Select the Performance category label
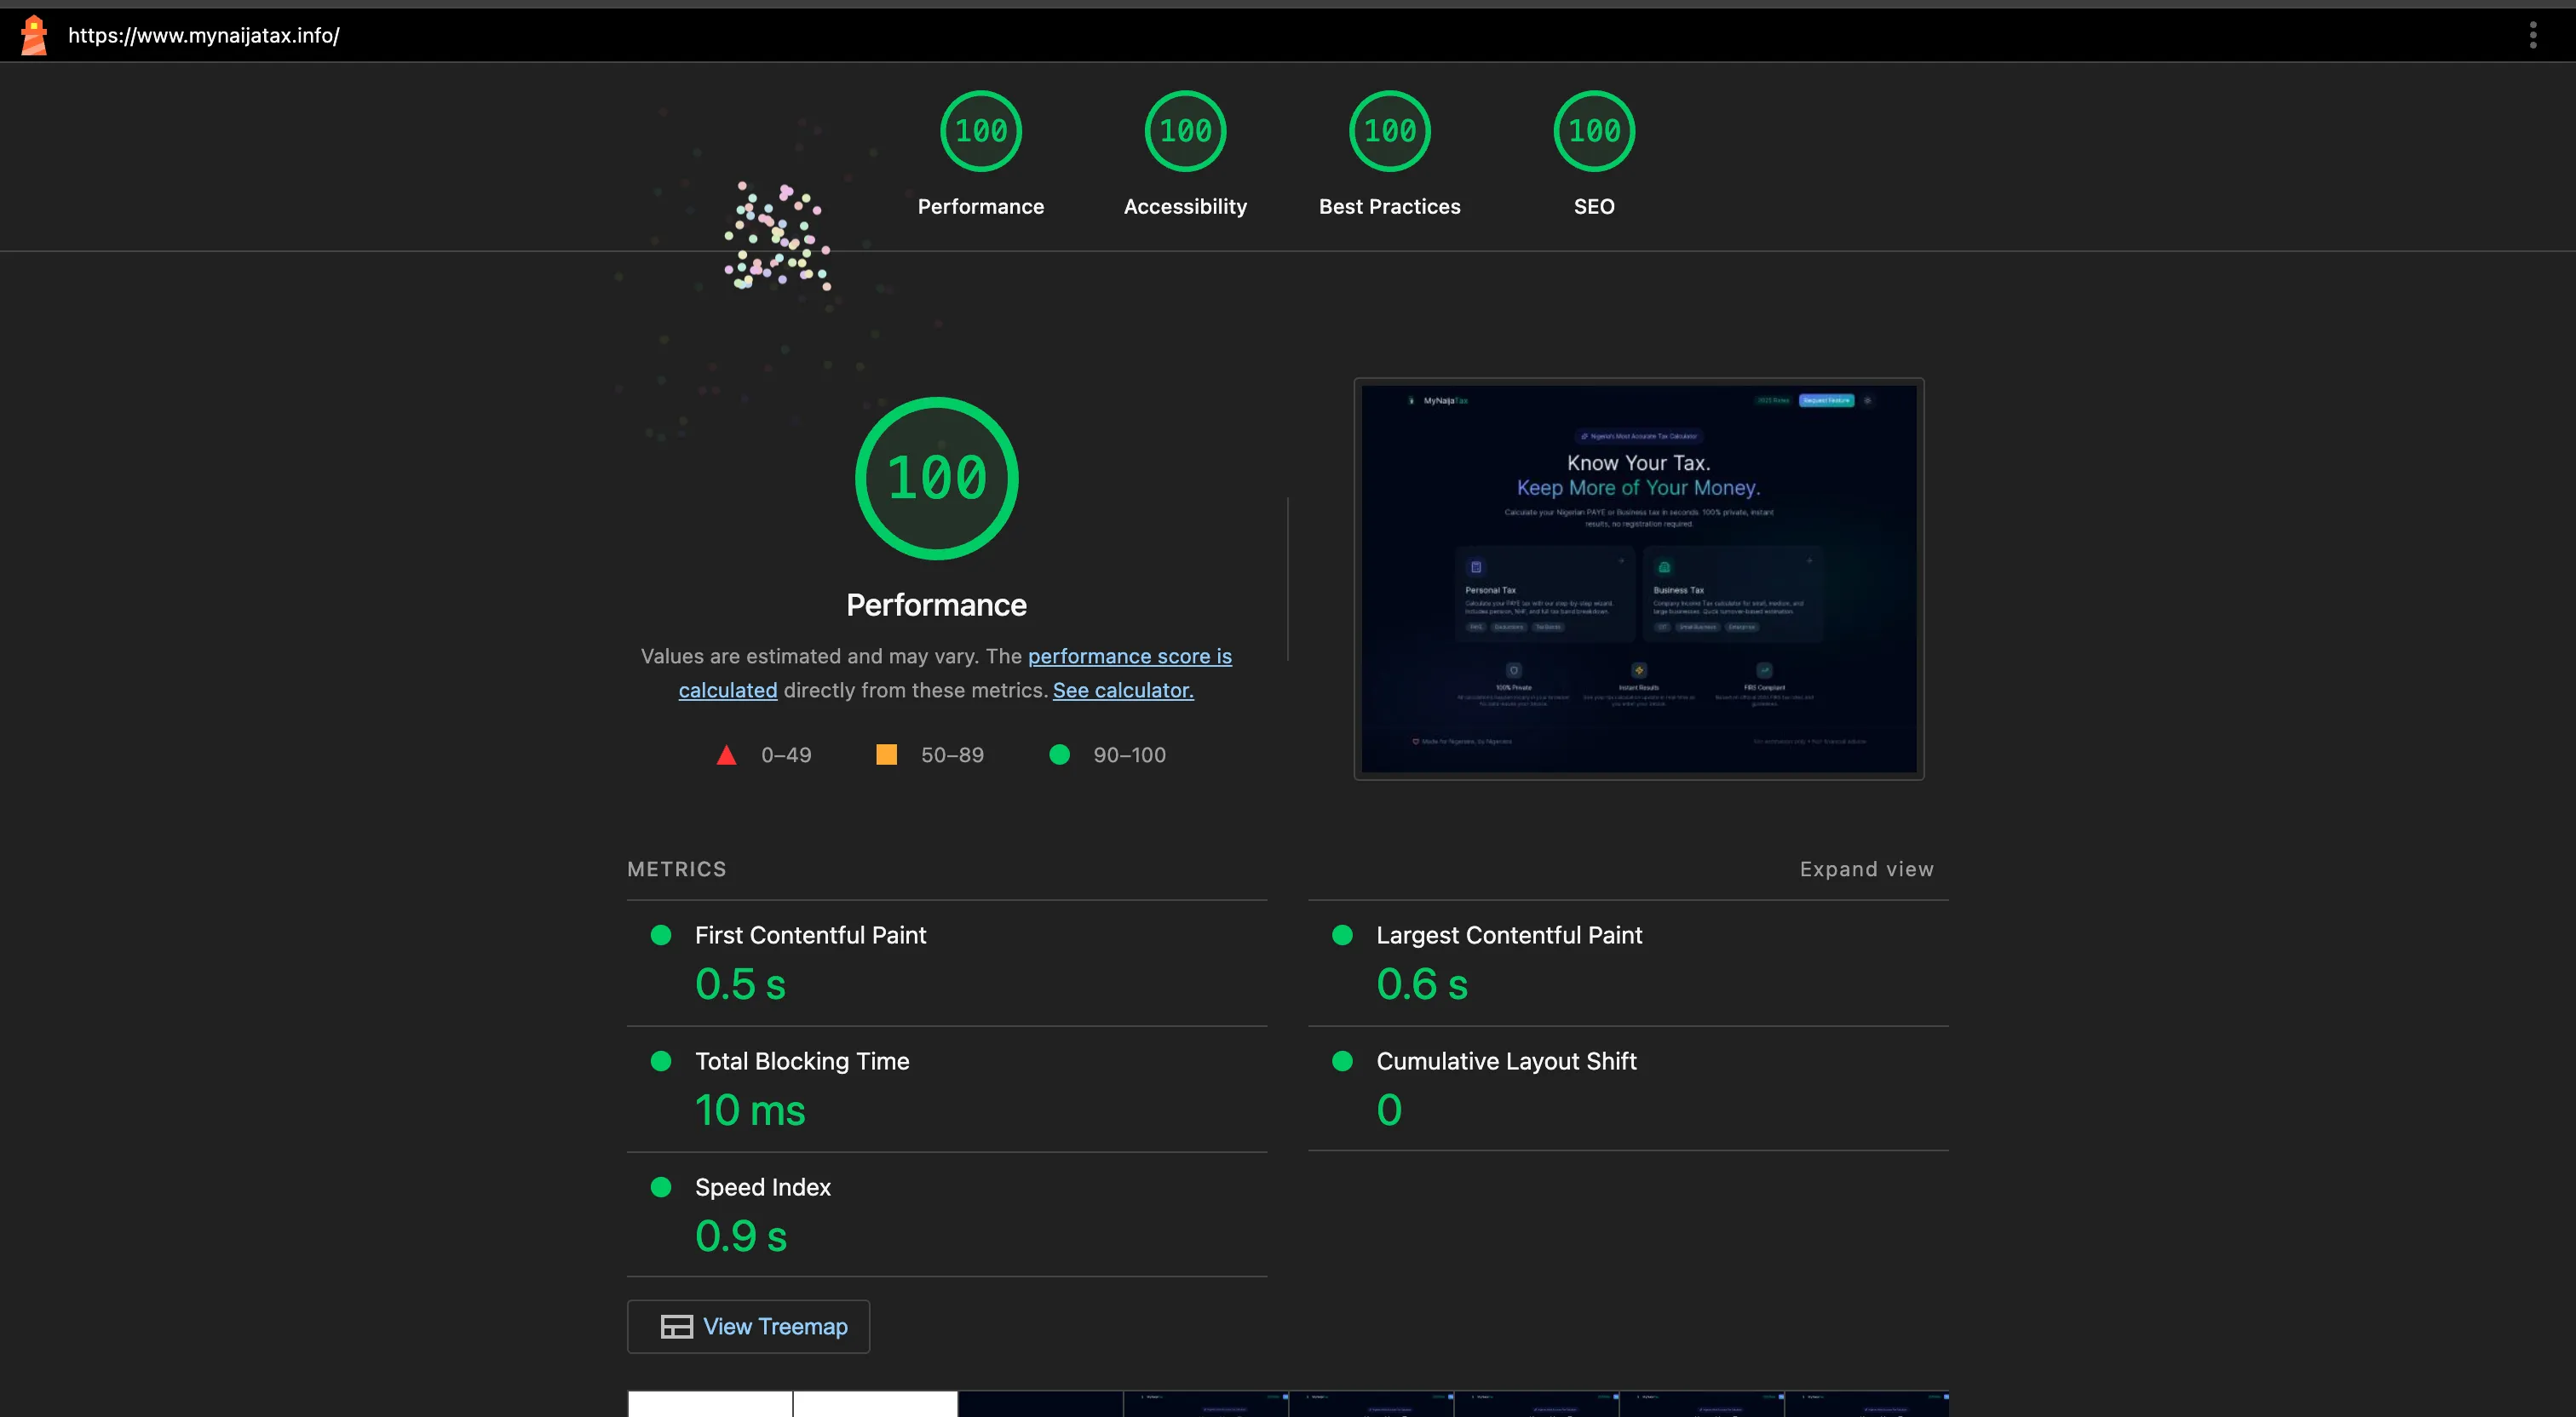This screenshot has height=1417, width=2576. tap(981, 207)
